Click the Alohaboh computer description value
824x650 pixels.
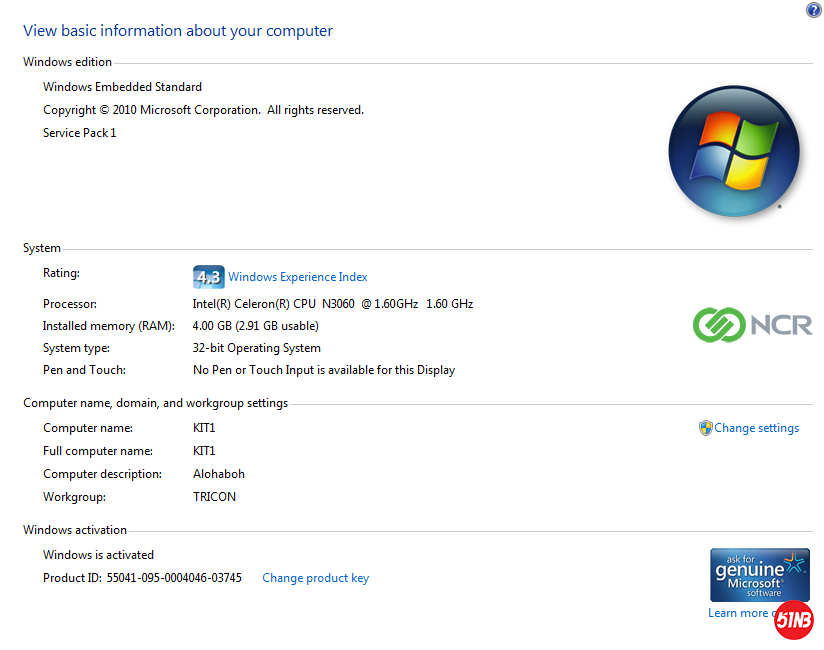(x=218, y=474)
